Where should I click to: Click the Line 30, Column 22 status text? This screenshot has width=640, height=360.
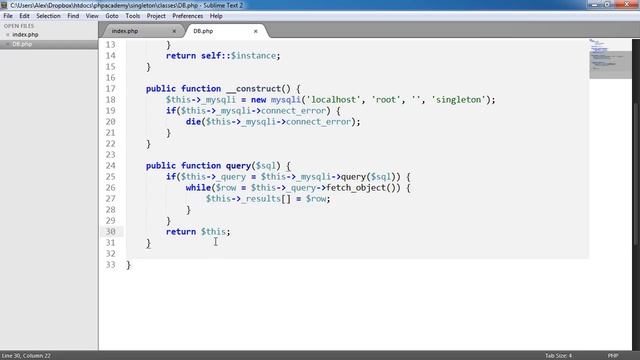(26, 356)
